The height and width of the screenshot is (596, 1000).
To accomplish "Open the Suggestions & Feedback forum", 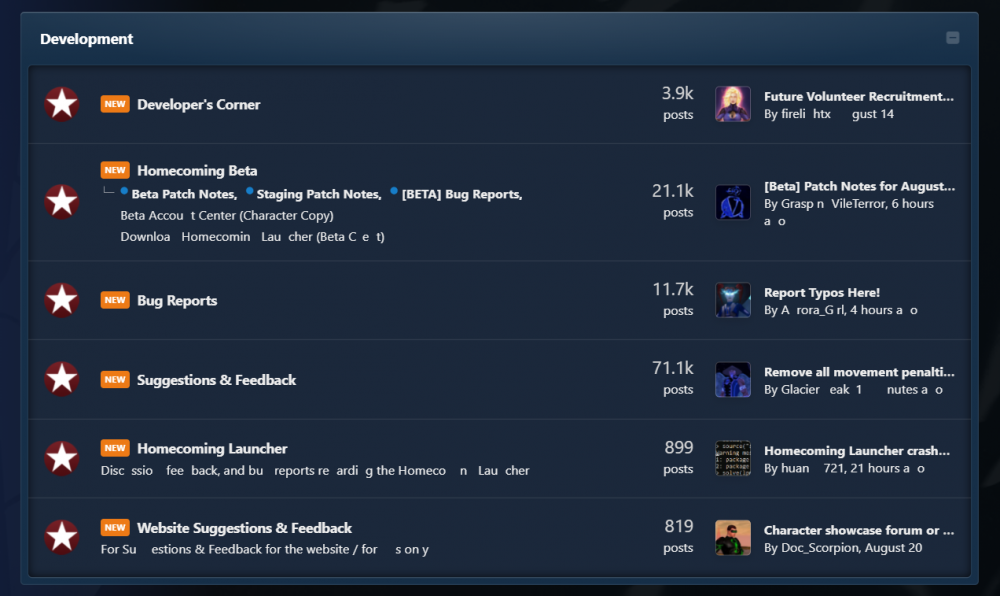I will (216, 380).
